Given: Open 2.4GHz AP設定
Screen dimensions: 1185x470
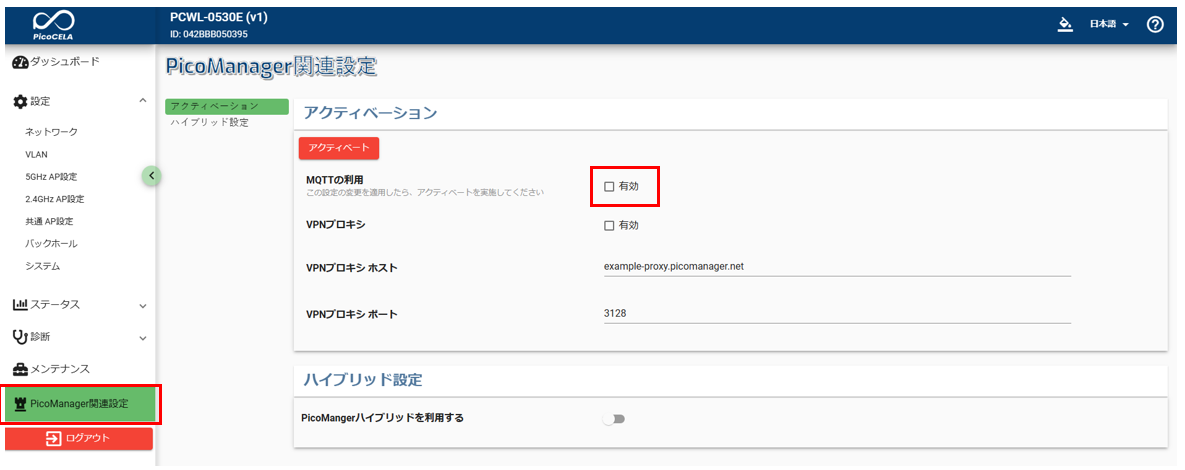Looking at the screenshot, I should tap(54, 199).
